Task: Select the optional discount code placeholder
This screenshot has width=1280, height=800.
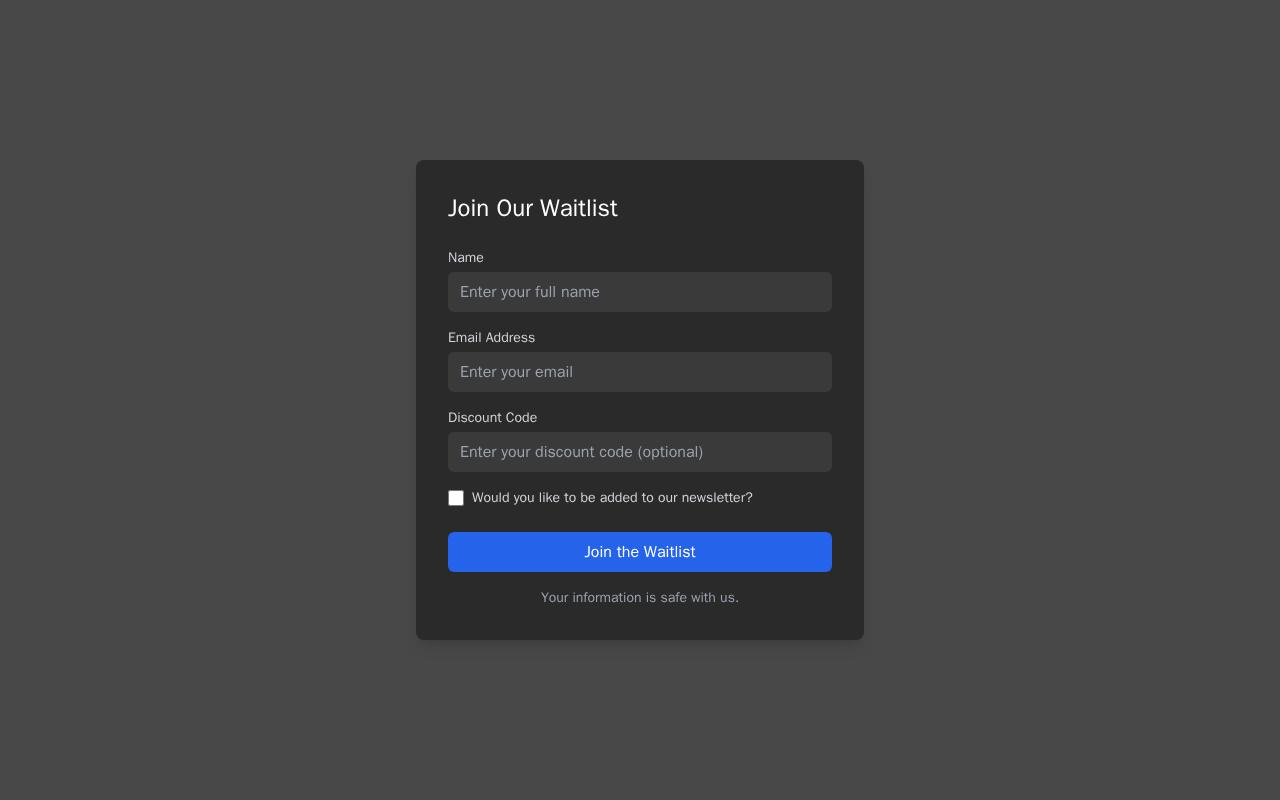Action: point(581,452)
